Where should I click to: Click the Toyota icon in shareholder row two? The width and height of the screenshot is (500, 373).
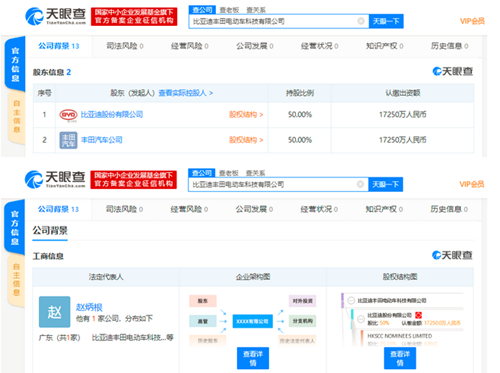click(x=68, y=140)
